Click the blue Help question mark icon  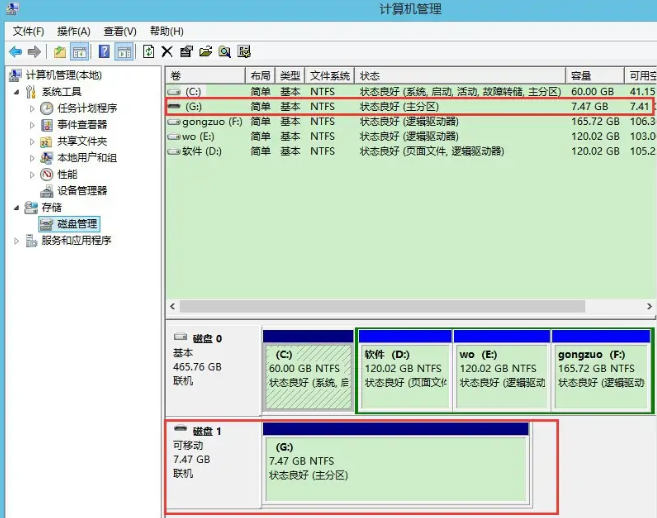click(104, 52)
